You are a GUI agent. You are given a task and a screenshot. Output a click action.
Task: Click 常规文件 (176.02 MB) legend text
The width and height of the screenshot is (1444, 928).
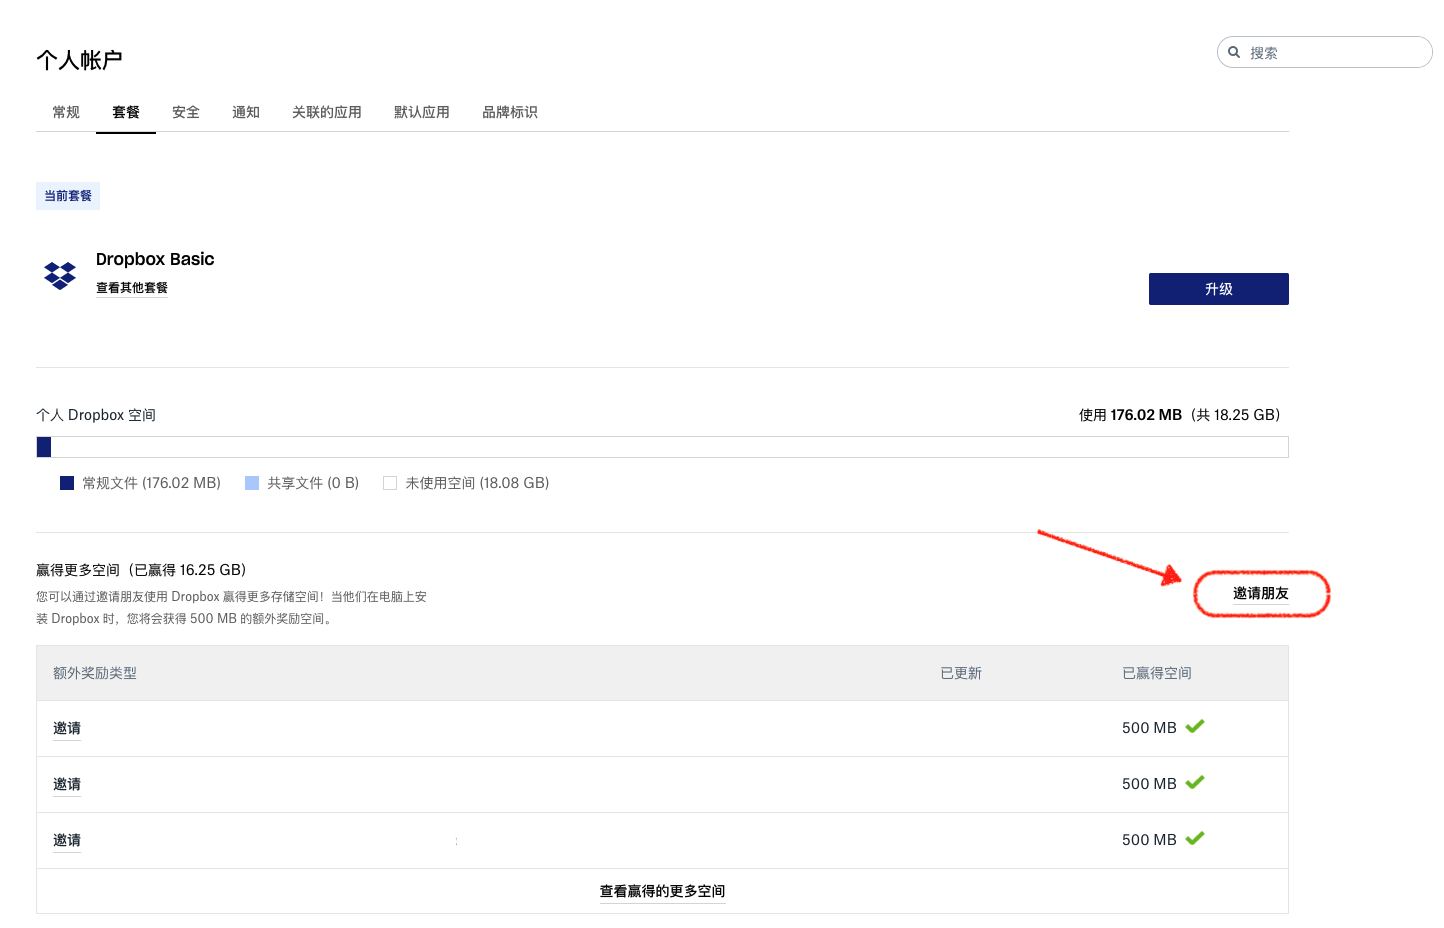tap(151, 483)
